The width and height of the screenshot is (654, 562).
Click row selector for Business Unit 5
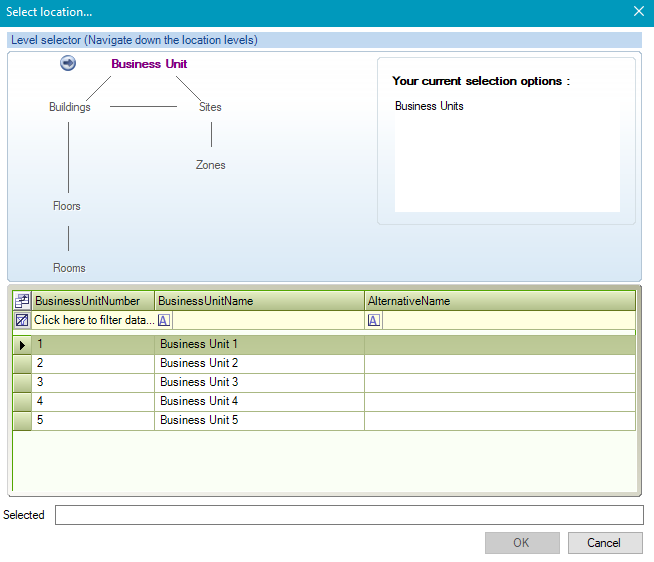pos(22,420)
